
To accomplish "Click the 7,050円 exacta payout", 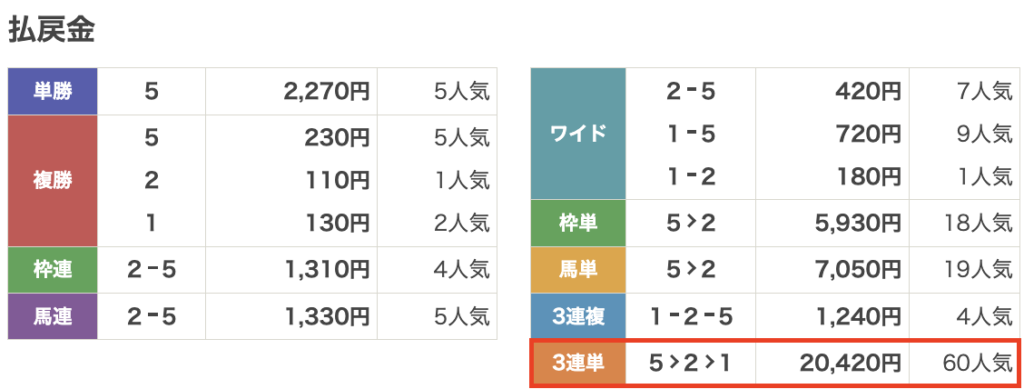I will point(857,270).
